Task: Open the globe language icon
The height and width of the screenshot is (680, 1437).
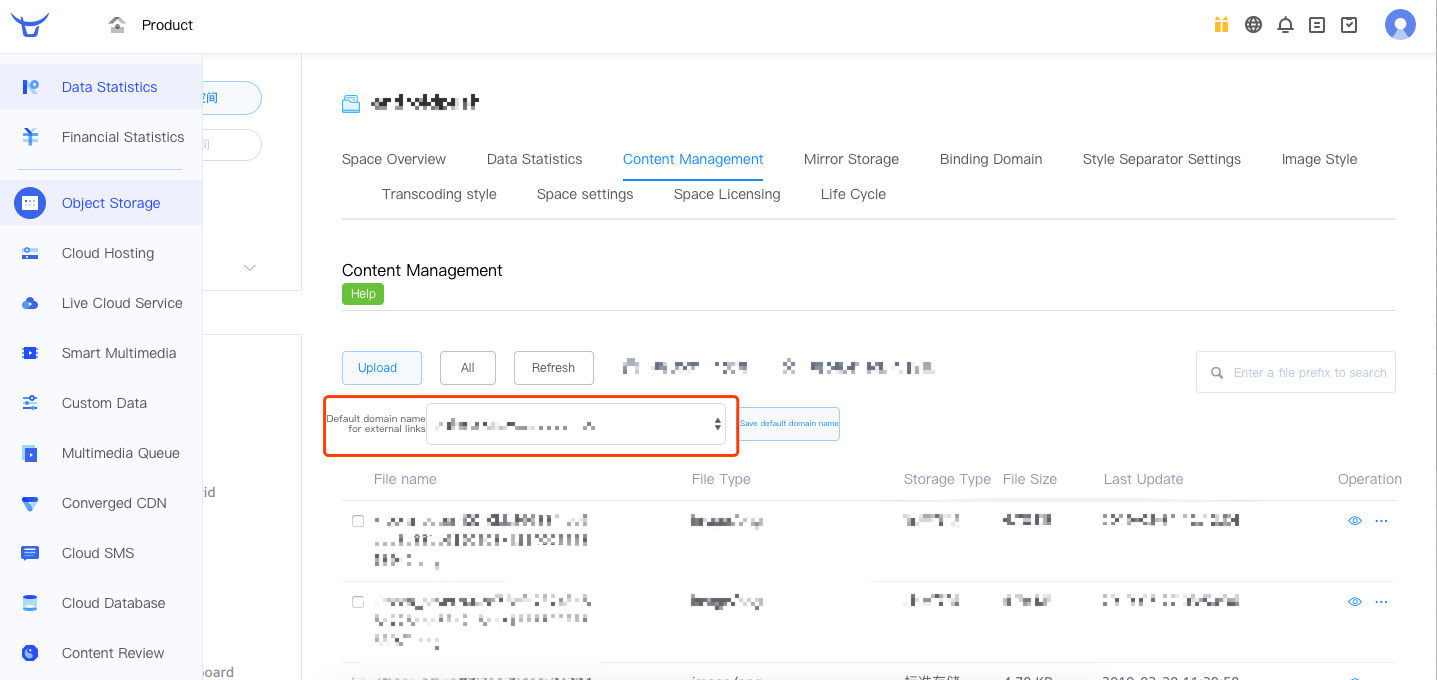Action: point(1253,25)
